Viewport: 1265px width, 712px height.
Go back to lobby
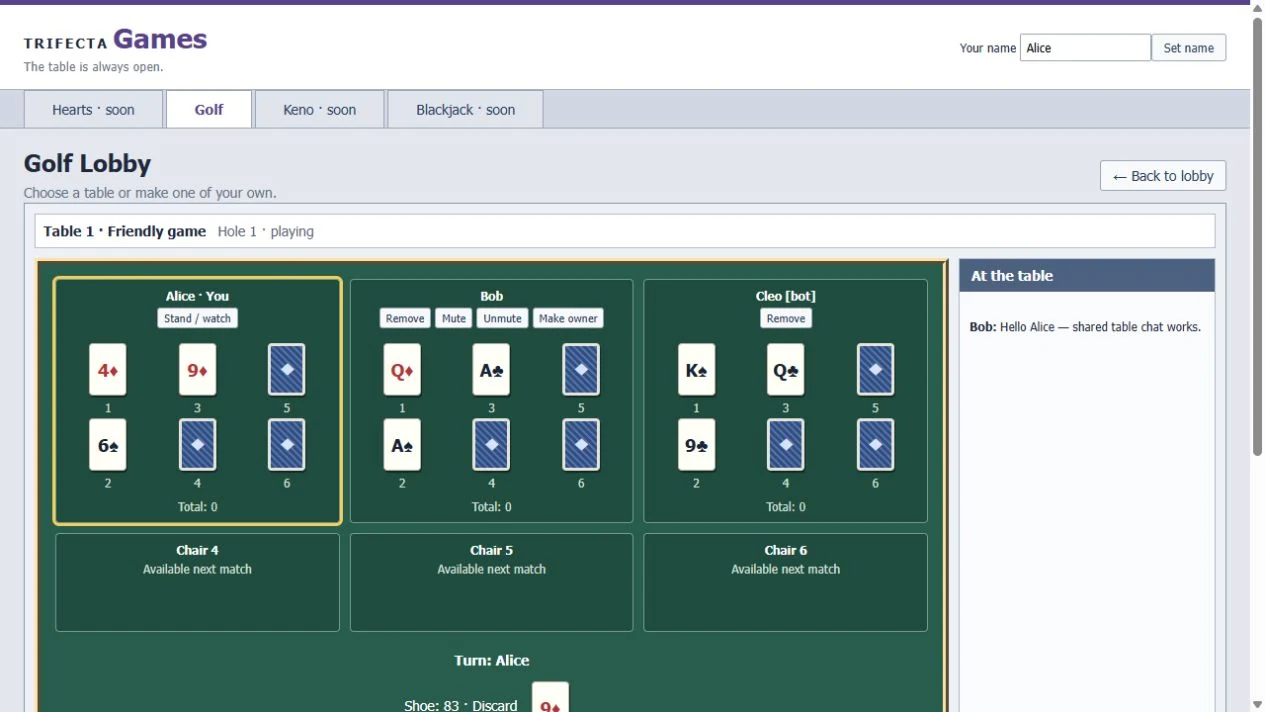(1163, 176)
